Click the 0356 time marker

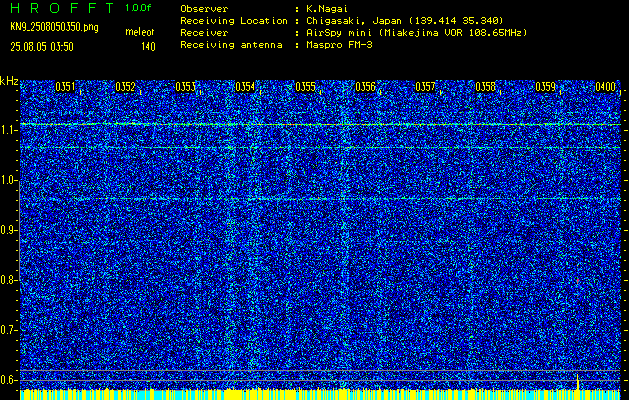[x=365, y=87]
